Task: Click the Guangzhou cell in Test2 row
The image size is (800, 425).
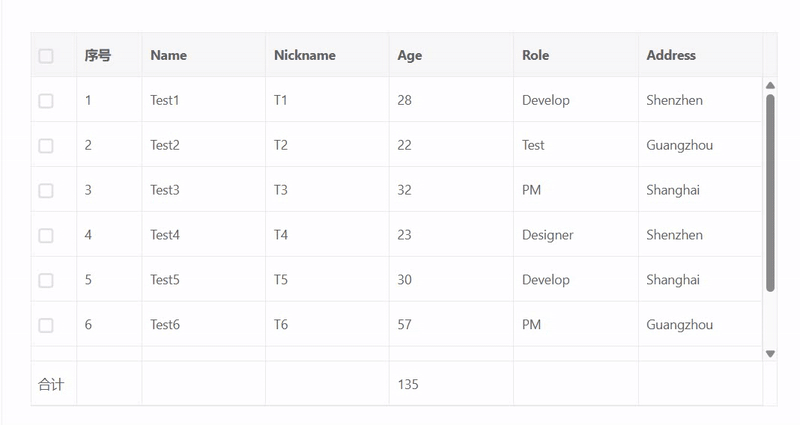Action: [x=680, y=146]
